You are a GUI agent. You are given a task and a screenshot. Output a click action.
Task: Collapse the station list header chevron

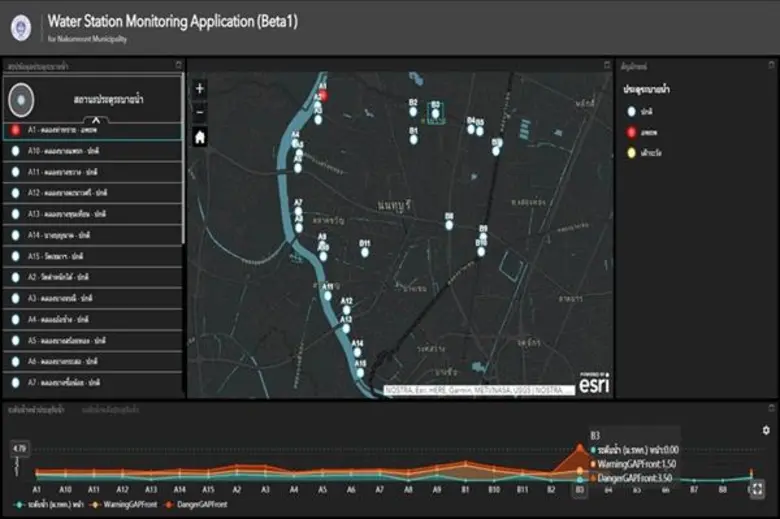[x=96, y=120]
